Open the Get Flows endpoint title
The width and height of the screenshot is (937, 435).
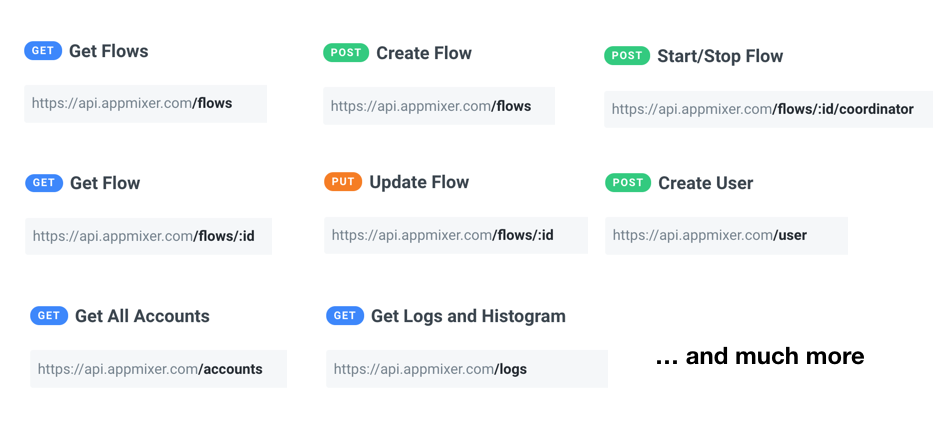coord(109,51)
